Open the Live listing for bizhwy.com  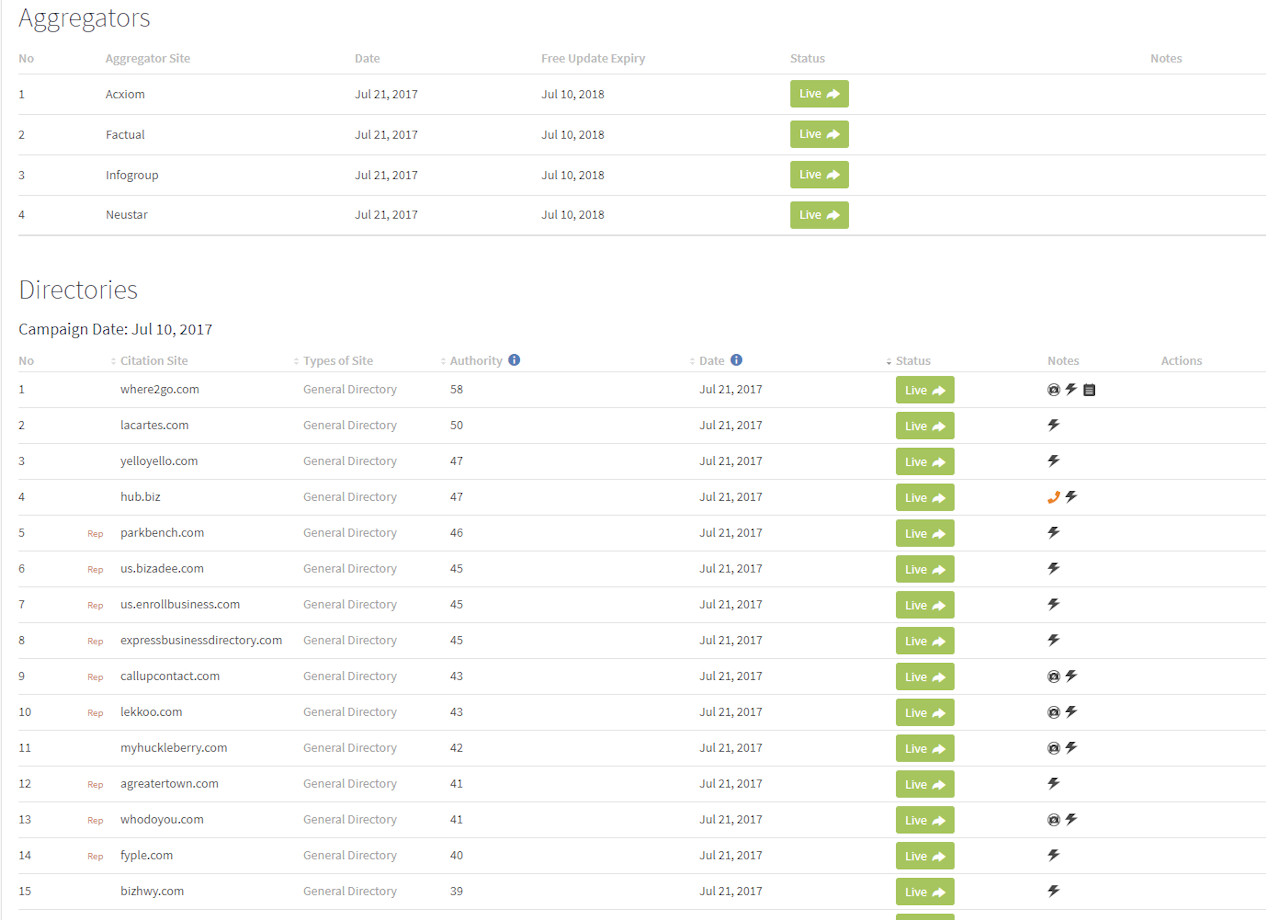click(x=925, y=892)
